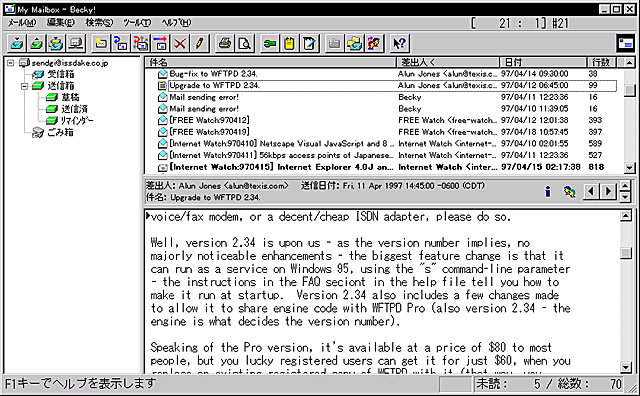Click the forward message icon
The height and width of the screenshot is (396, 640).
click(160, 43)
